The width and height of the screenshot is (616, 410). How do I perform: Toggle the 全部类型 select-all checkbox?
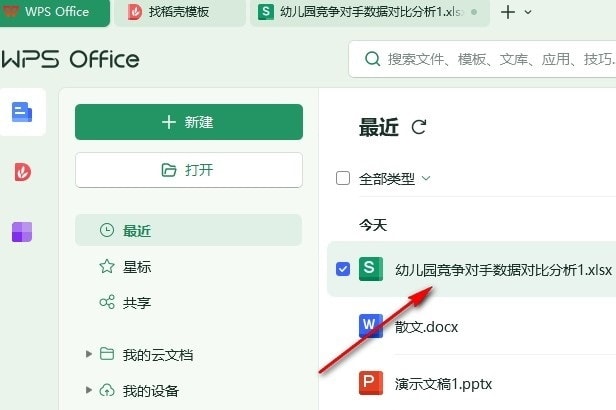(343, 178)
